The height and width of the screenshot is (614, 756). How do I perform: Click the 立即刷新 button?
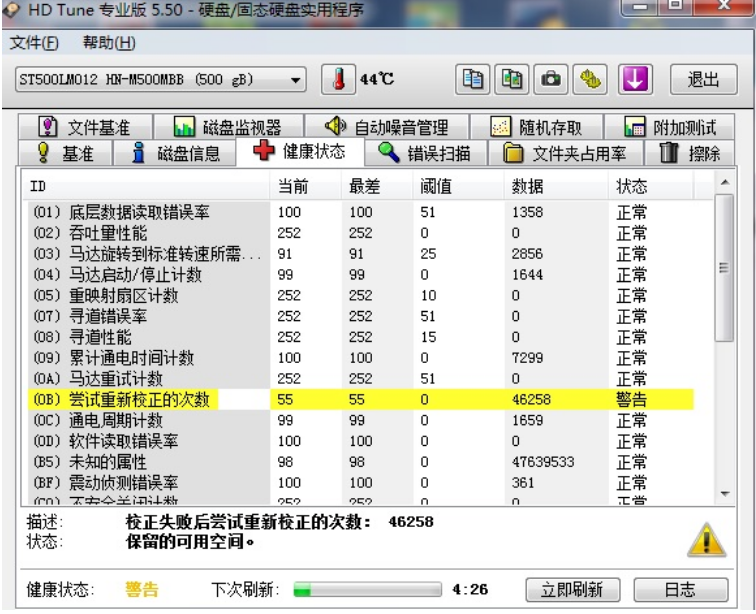coord(573,589)
